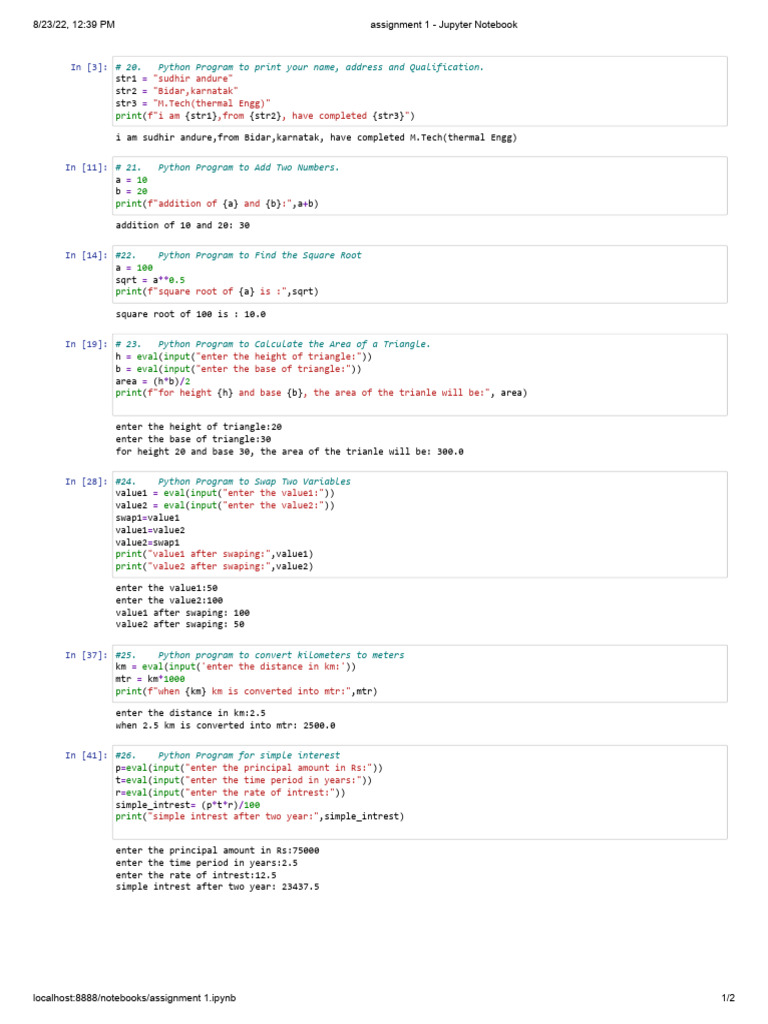Click the 'In [3]:' cell prompt
The height and width of the screenshot is (1024, 768).
89,67
